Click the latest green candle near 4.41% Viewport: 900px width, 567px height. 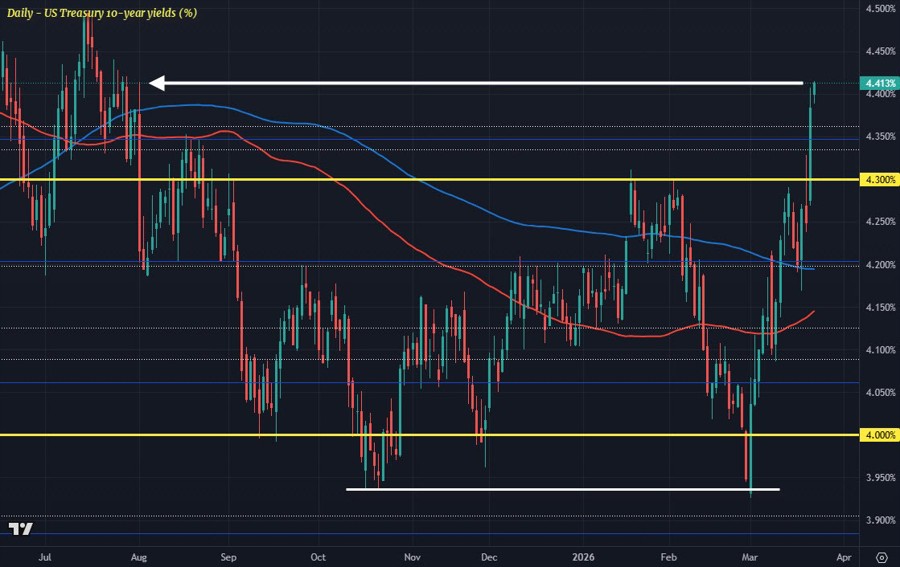point(814,91)
